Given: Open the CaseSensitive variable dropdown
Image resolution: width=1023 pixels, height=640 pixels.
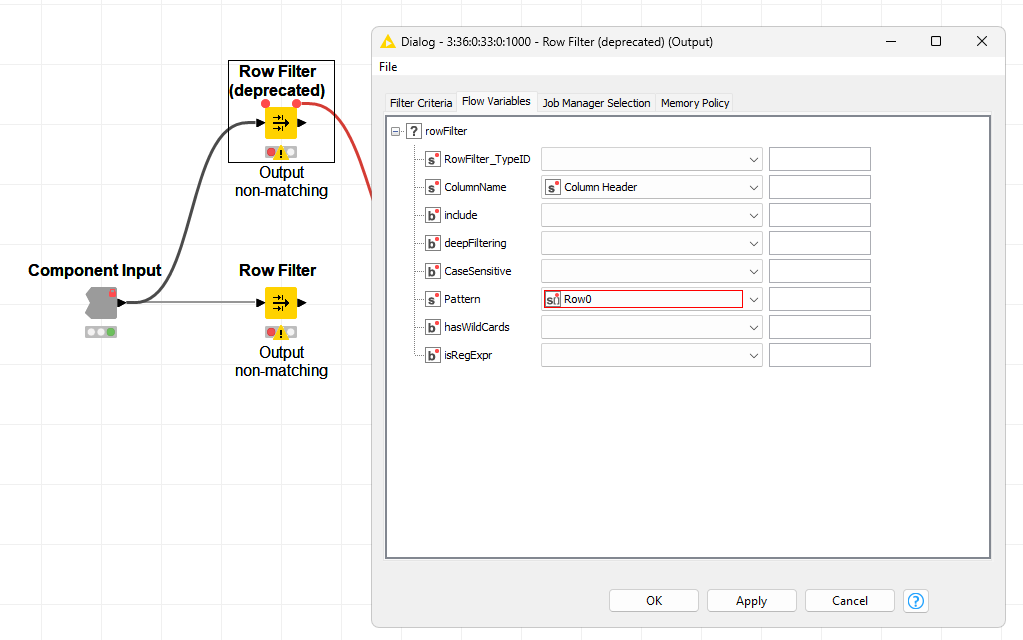Looking at the screenshot, I should point(752,271).
